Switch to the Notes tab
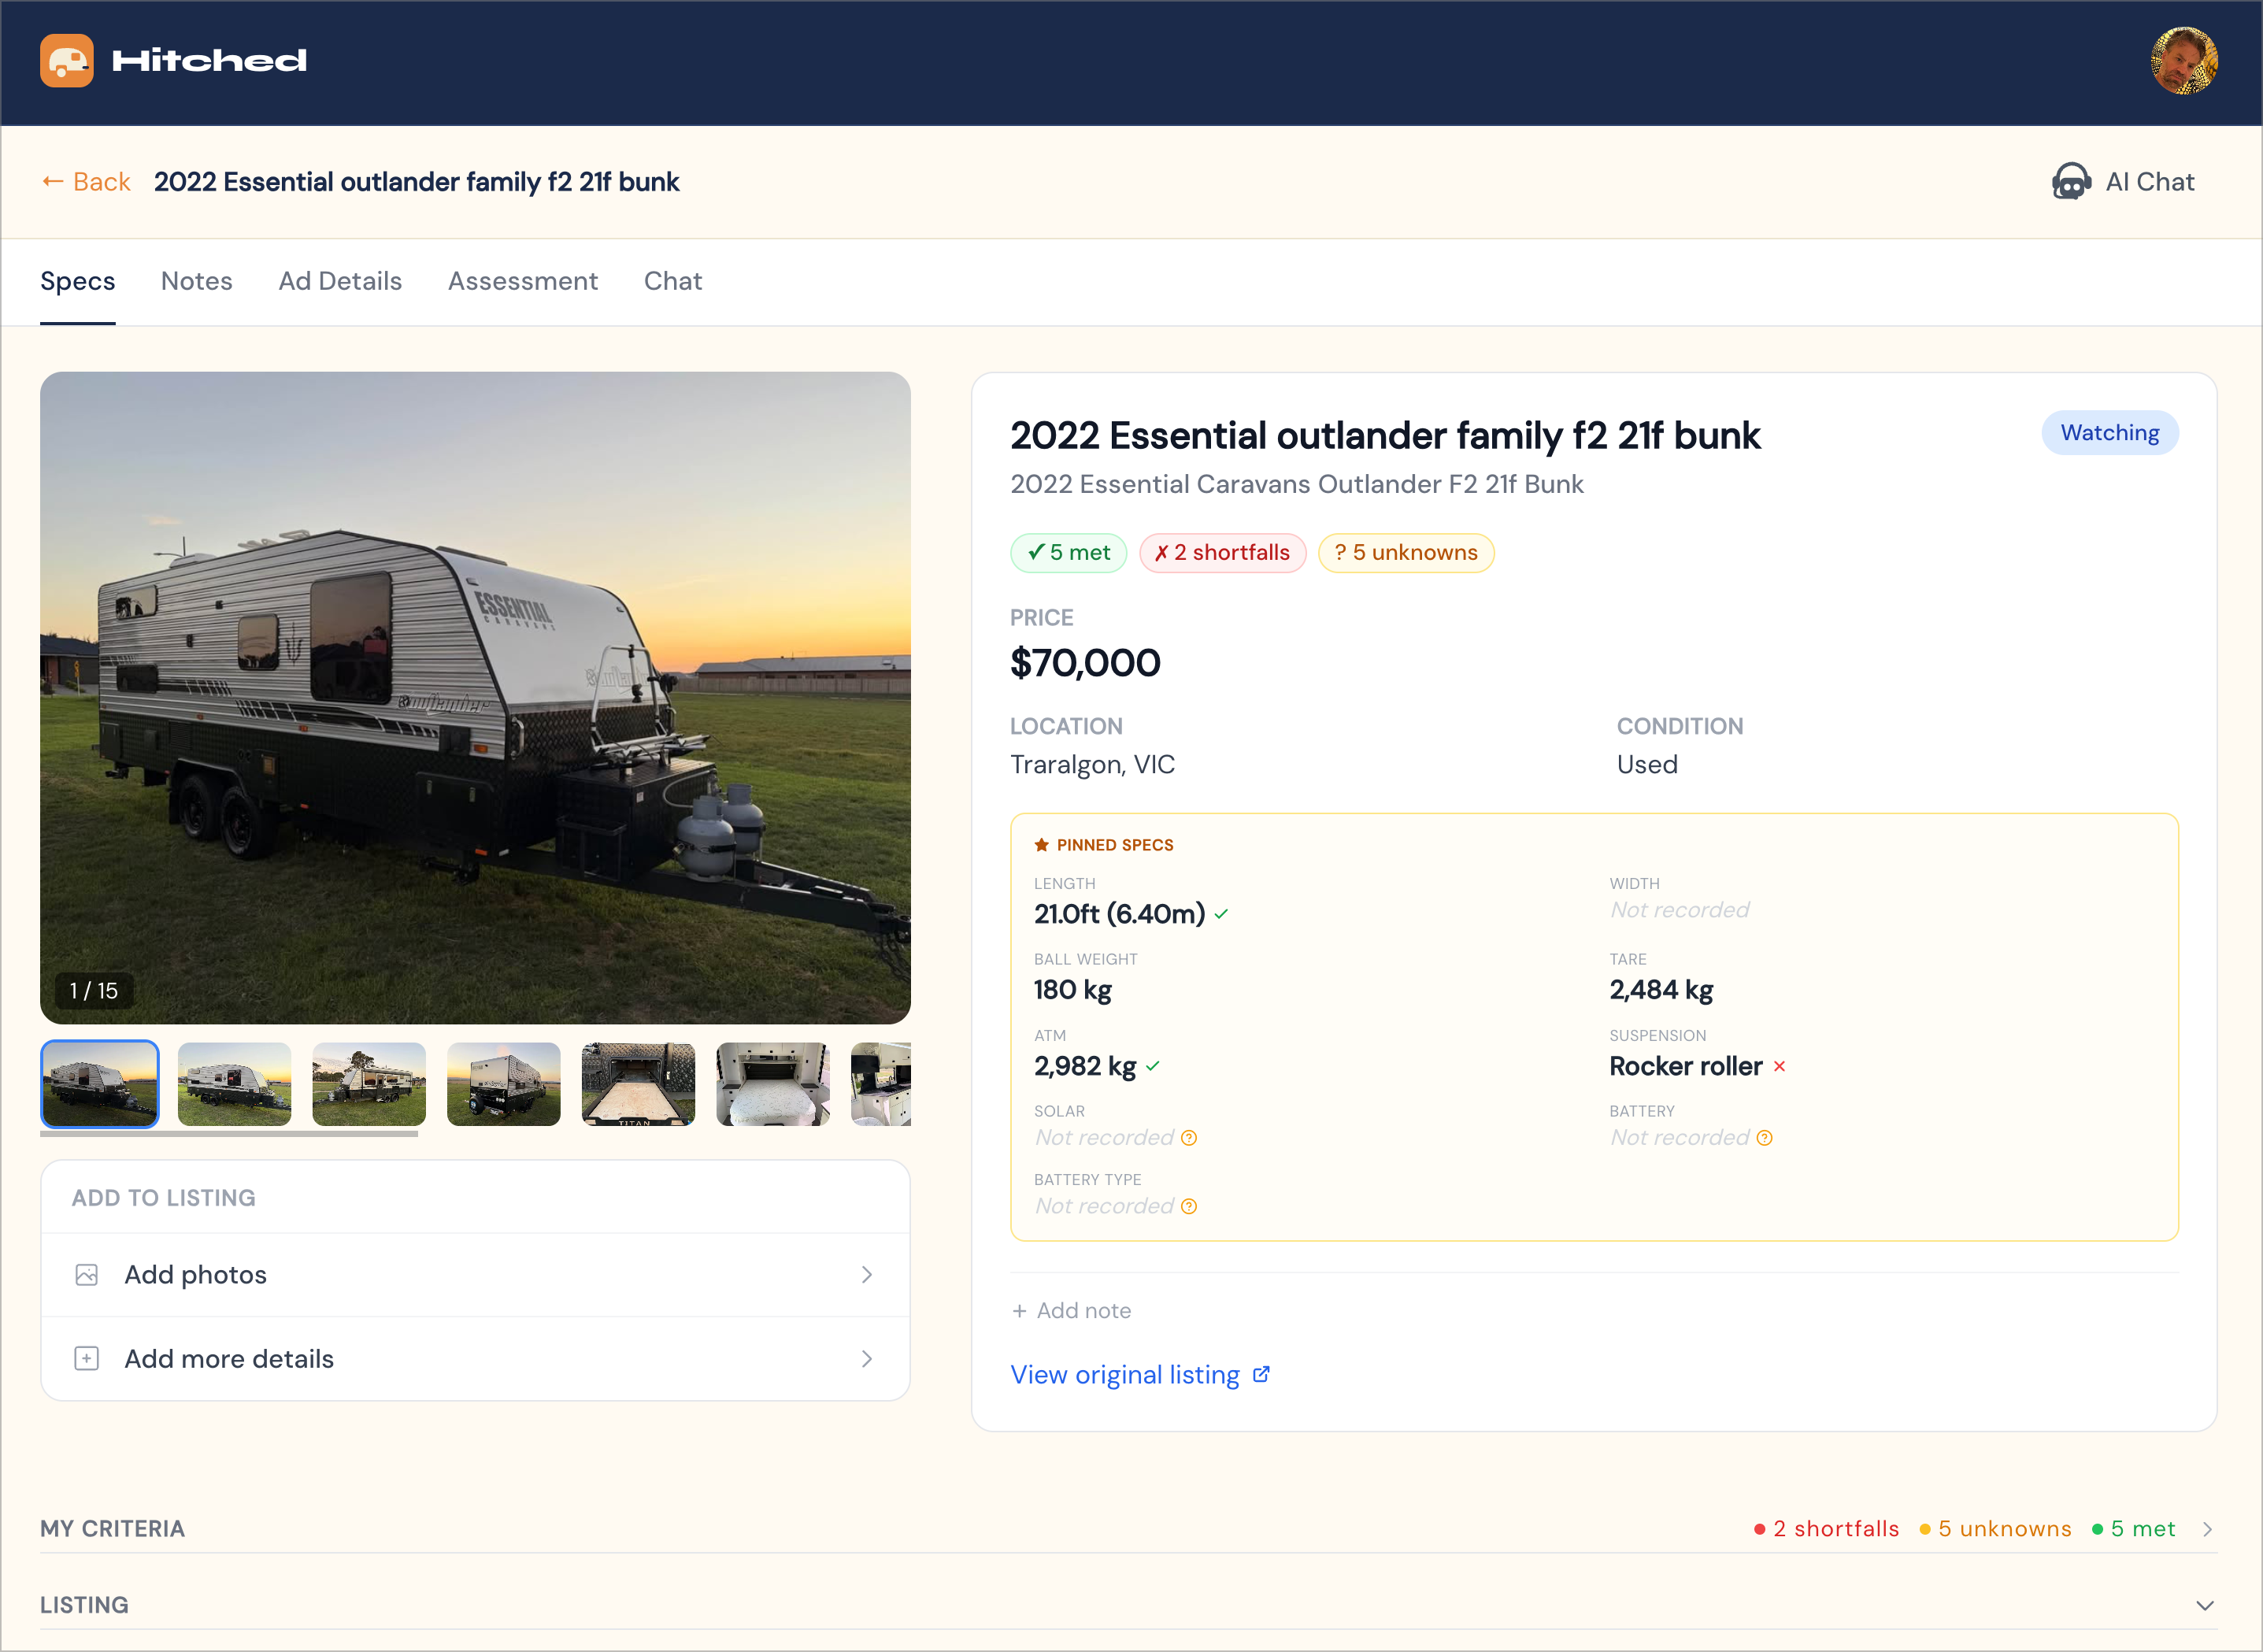The height and width of the screenshot is (1652, 2263). click(197, 282)
